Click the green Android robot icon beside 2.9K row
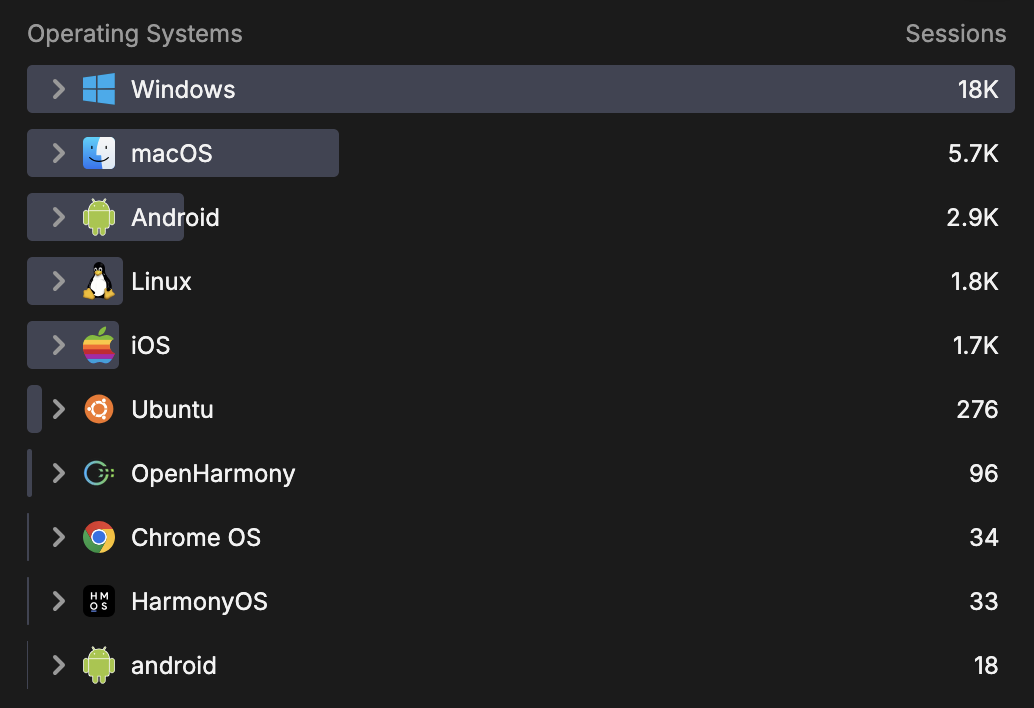 pos(98,217)
